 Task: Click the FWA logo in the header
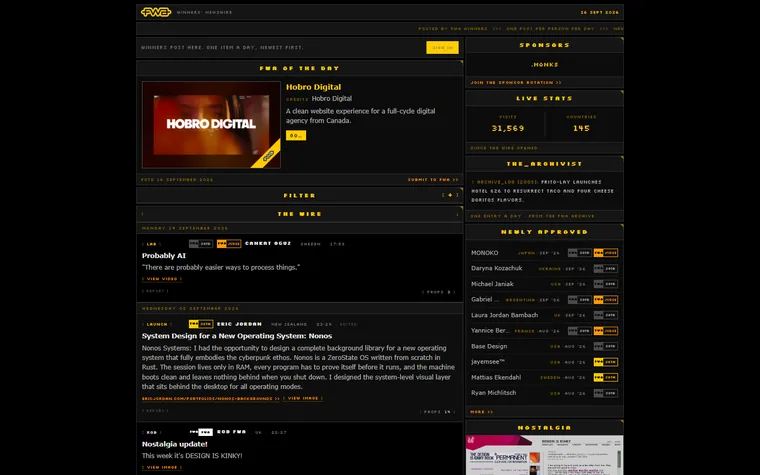(x=156, y=12)
